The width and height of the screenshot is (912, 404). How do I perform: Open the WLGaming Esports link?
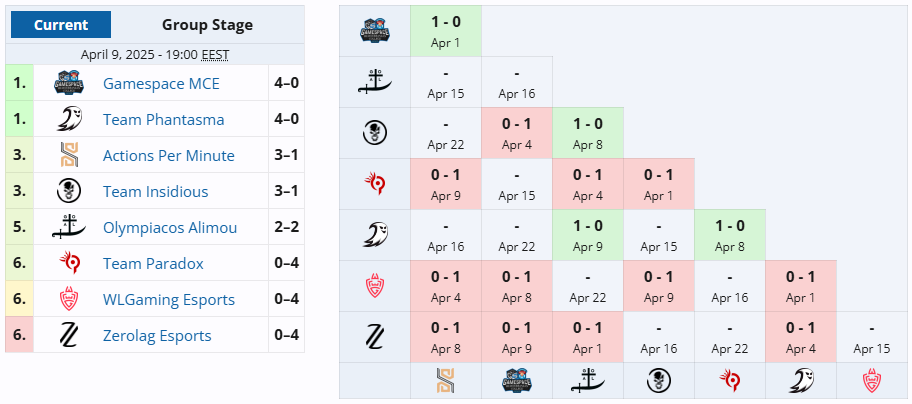169,300
